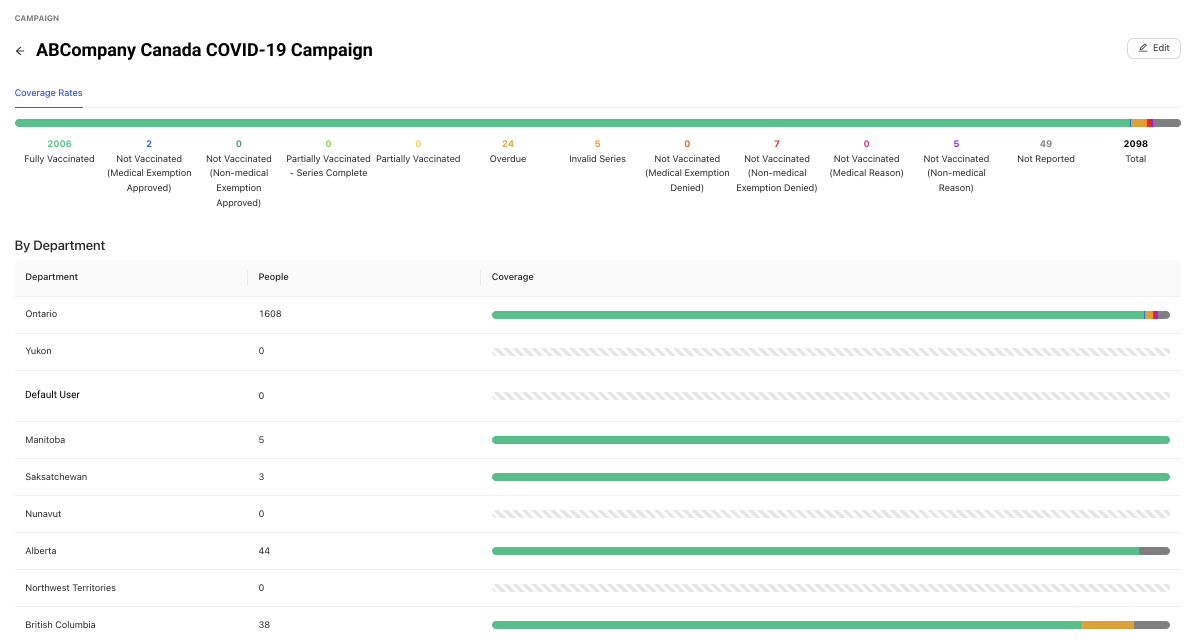Click the back arrow to leave the campaign
The width and height of the screenshot is (1195, 639).
pos(19,50)
